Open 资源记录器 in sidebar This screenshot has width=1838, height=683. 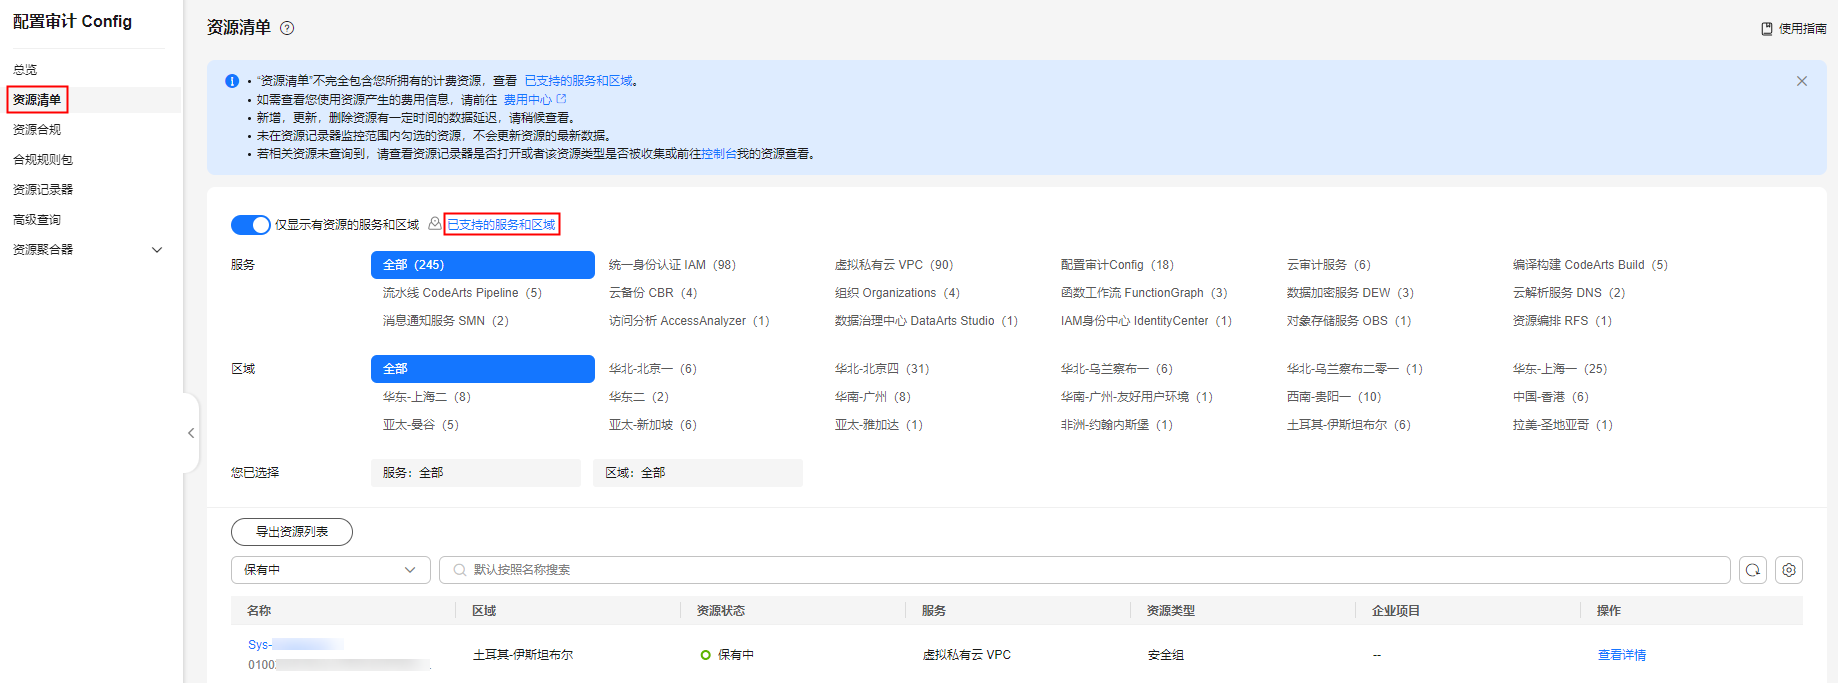(x=43, y=190)
